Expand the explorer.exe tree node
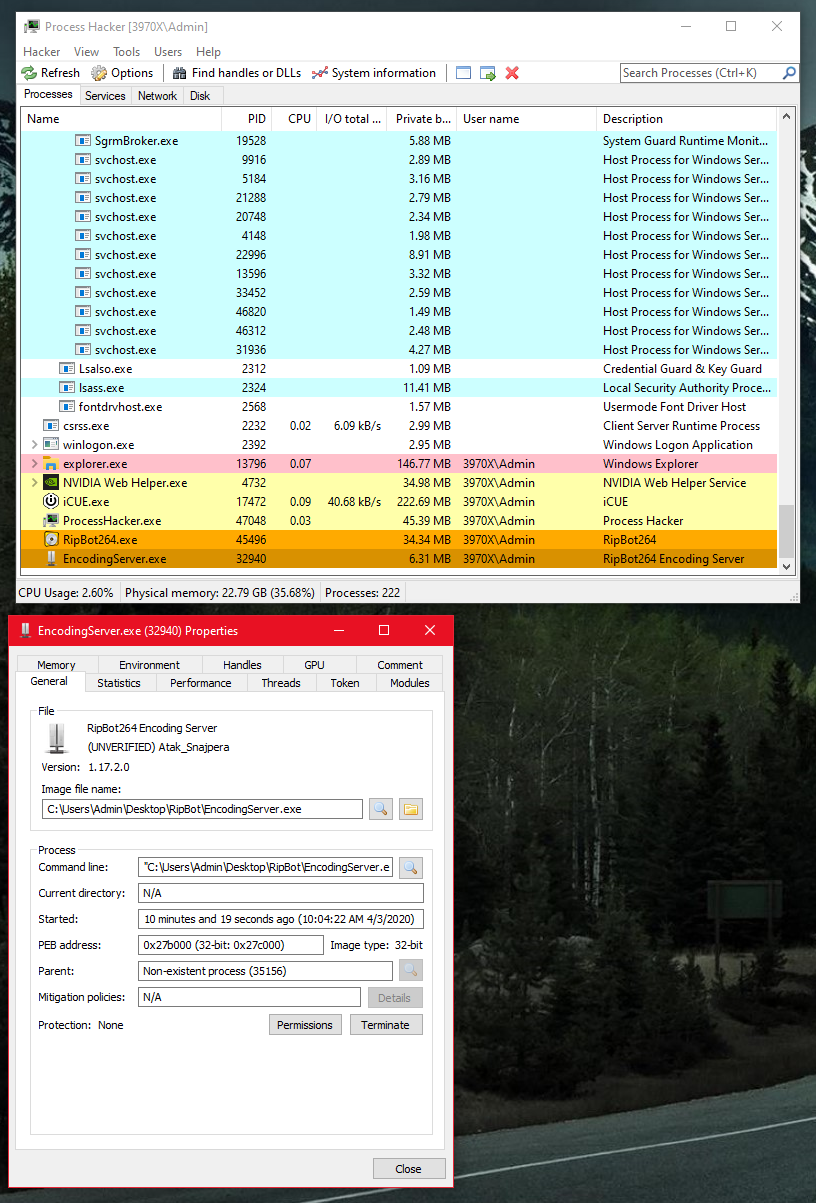Image resolution: width=816 pixels, height=1203 pixels. point(35,464)
